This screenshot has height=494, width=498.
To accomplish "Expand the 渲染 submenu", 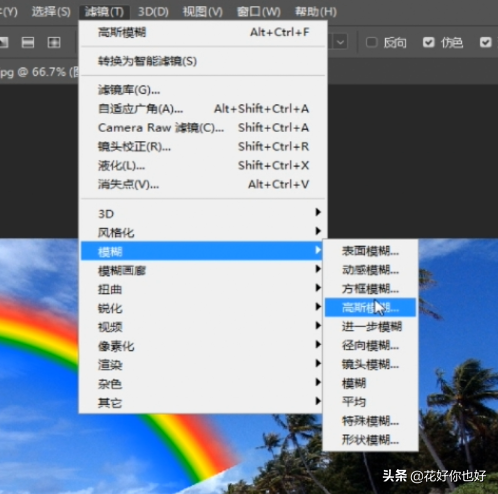I will pos(203,365).
